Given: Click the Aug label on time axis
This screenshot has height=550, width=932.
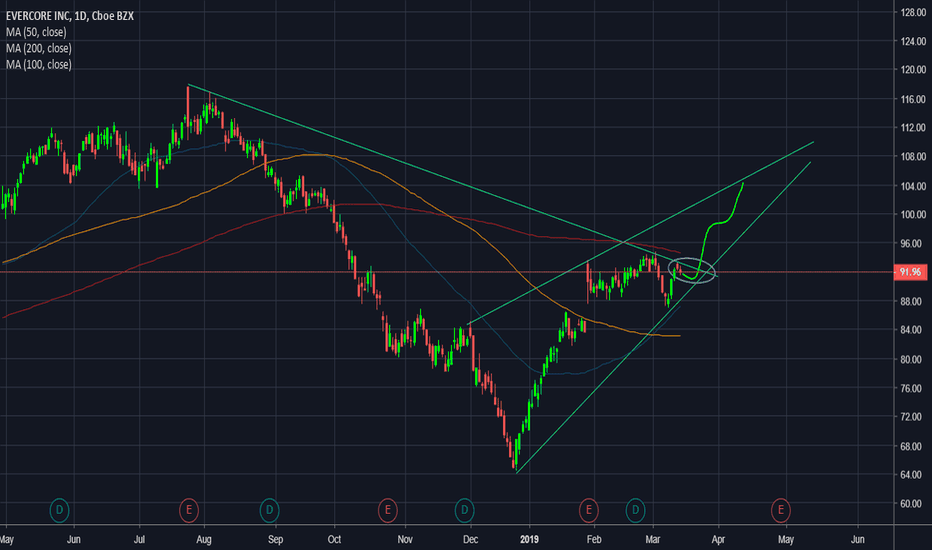Looking at the screenshot, I should [204, 539].
